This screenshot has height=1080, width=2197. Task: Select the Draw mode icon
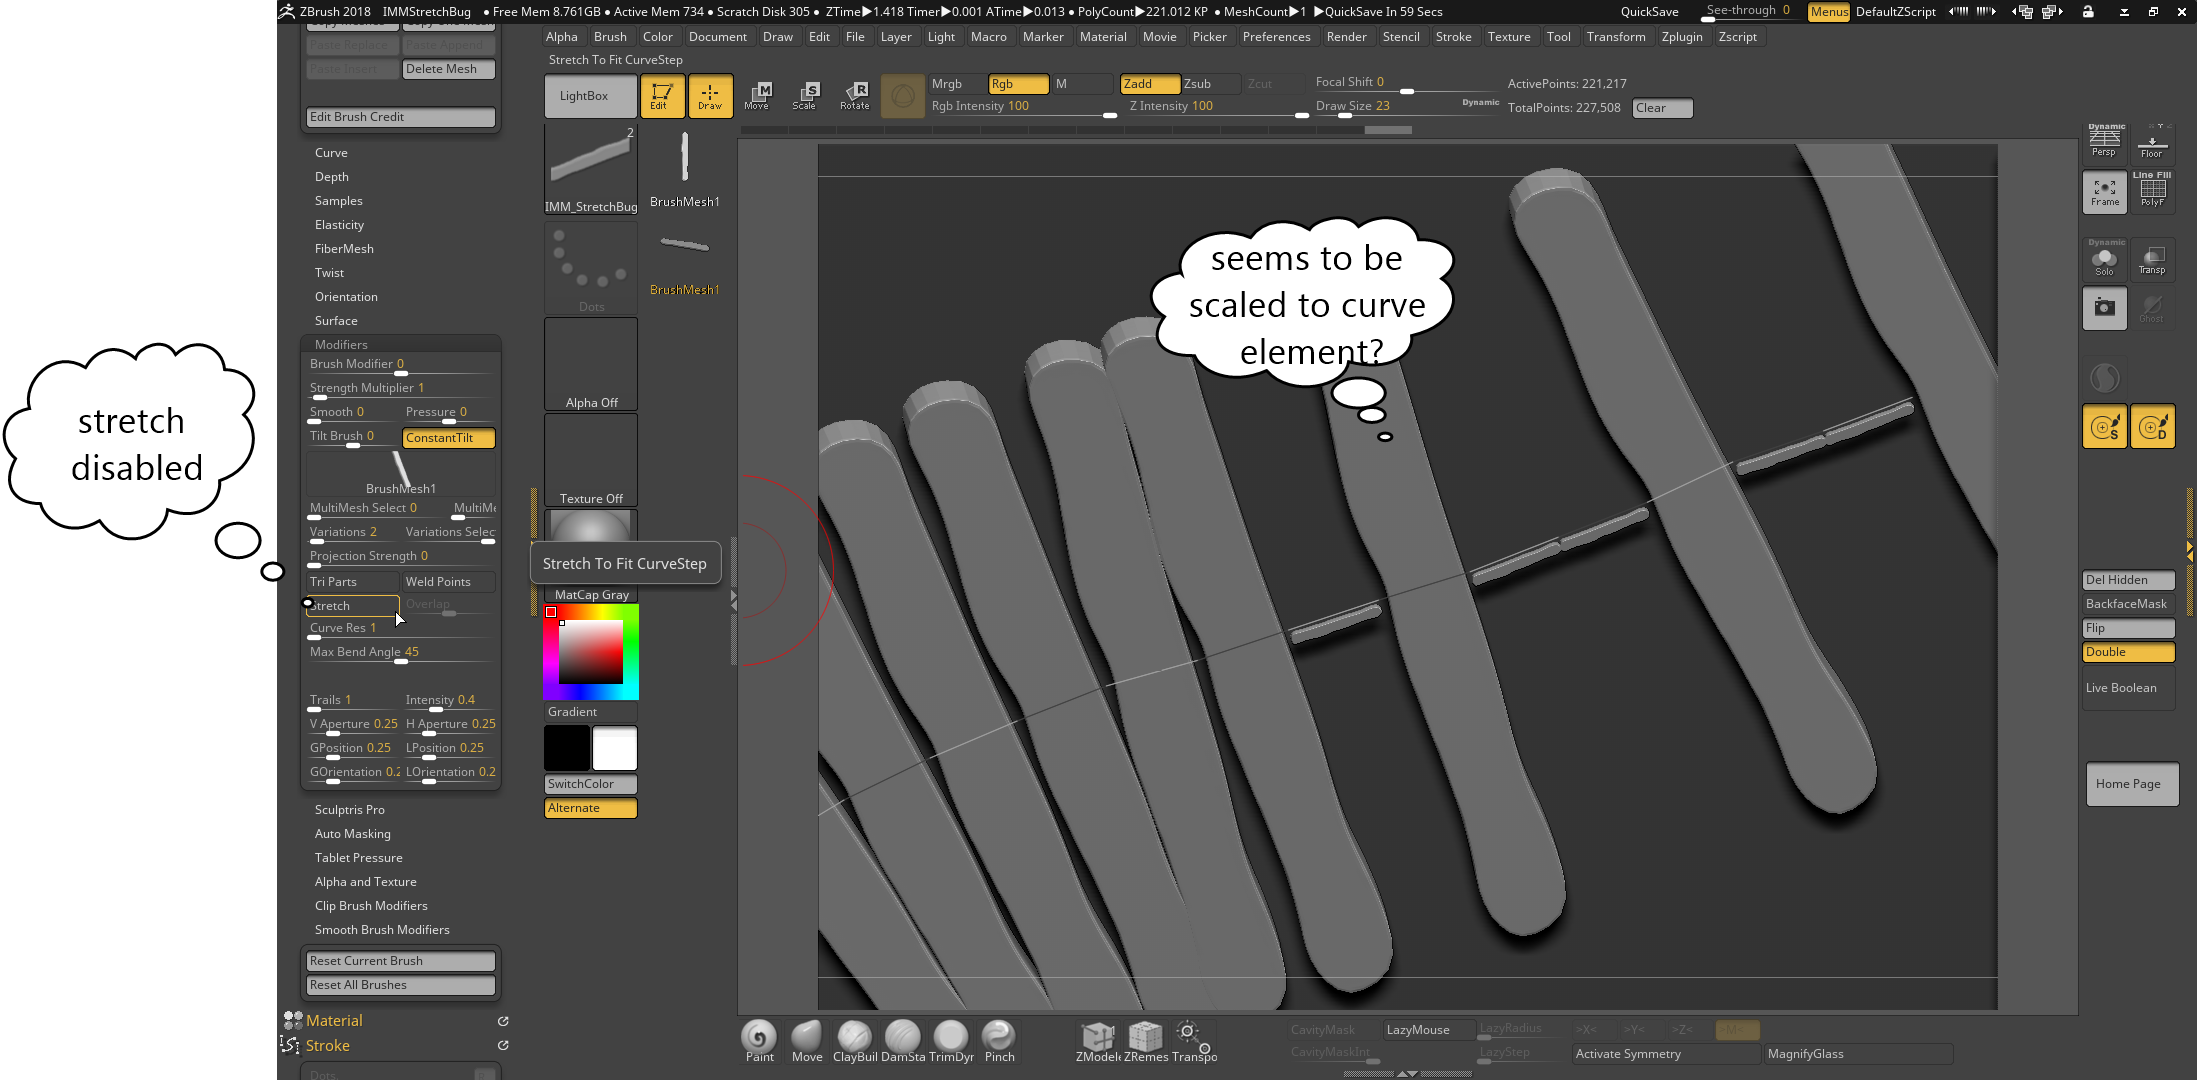(x=710, y=96)
